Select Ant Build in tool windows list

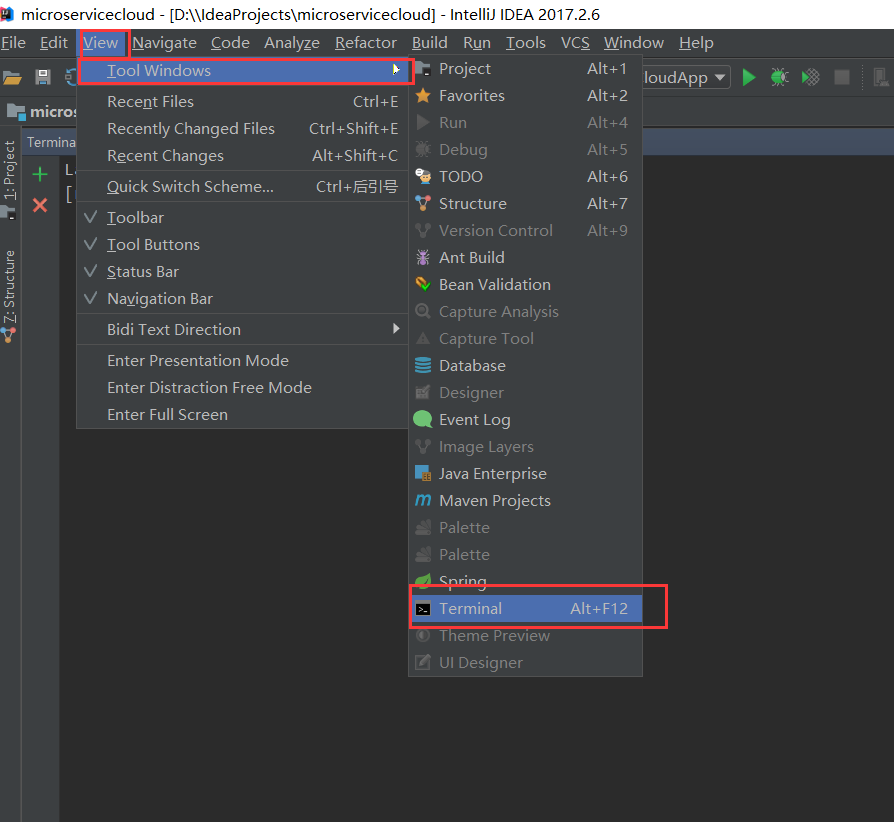(526, 258)
